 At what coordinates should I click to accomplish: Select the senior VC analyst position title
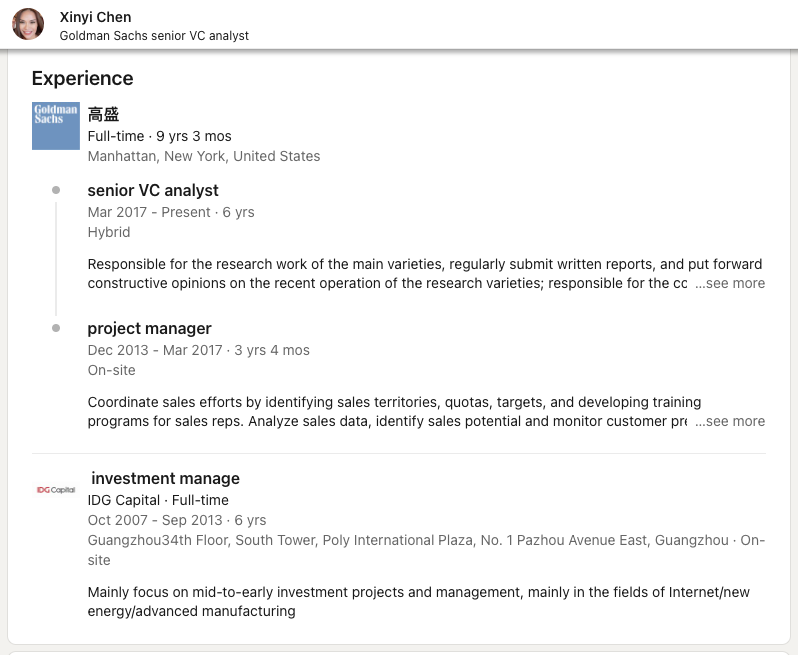point(153,190)
